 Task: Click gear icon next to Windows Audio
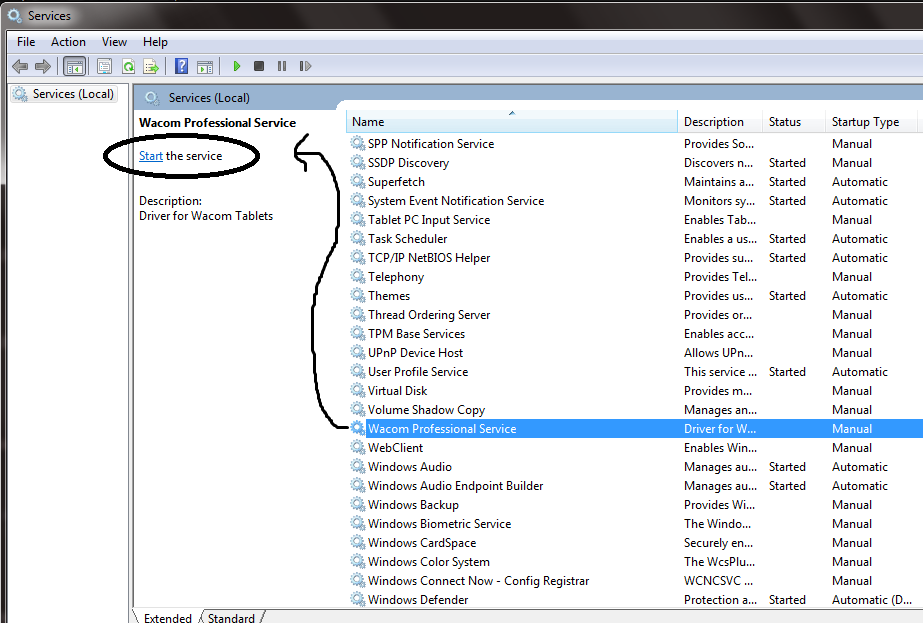(x=357, y=466)
